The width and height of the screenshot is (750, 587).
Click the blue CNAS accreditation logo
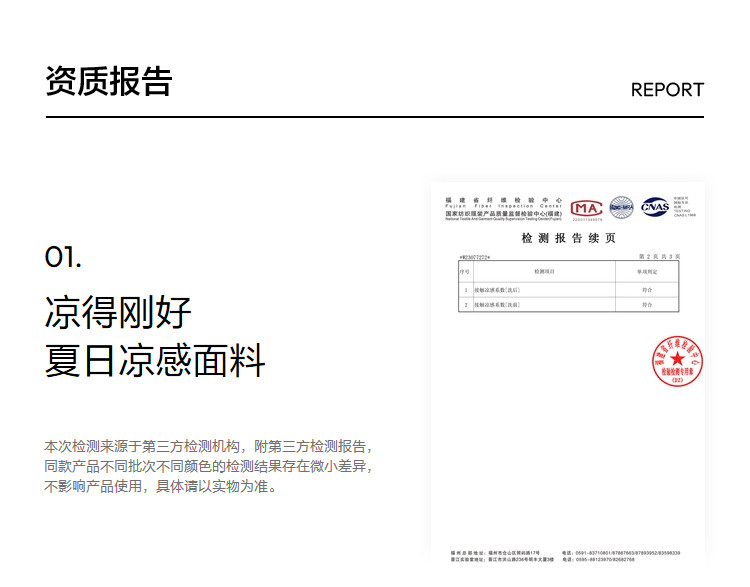coord(655,206)
